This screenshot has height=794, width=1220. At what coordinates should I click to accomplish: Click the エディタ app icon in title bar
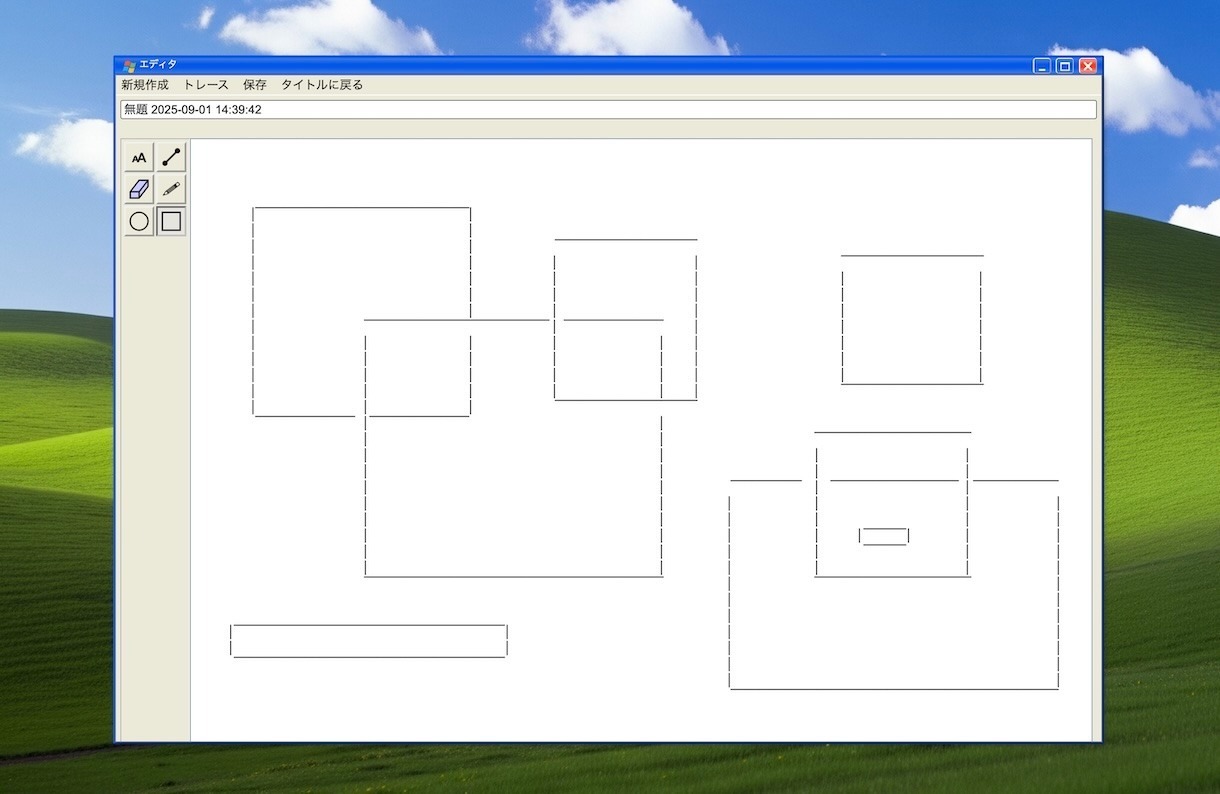click(x=129, y=65)
